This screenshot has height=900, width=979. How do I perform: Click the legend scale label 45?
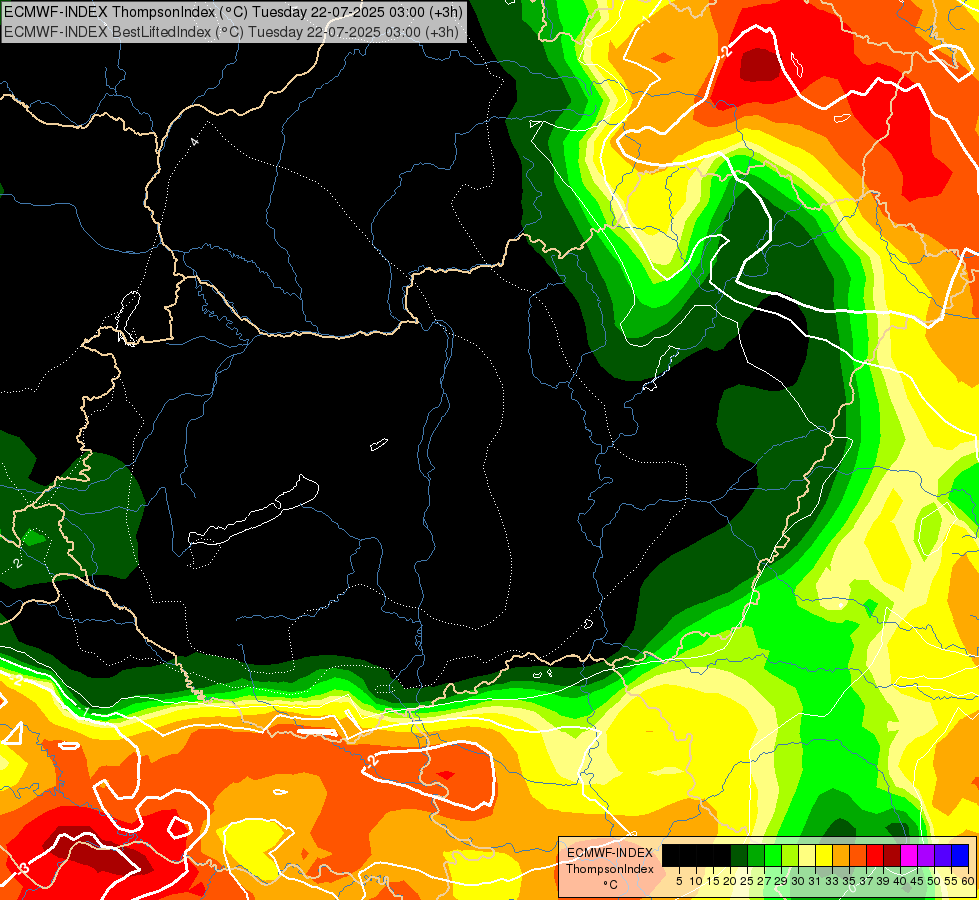[917, 881]
